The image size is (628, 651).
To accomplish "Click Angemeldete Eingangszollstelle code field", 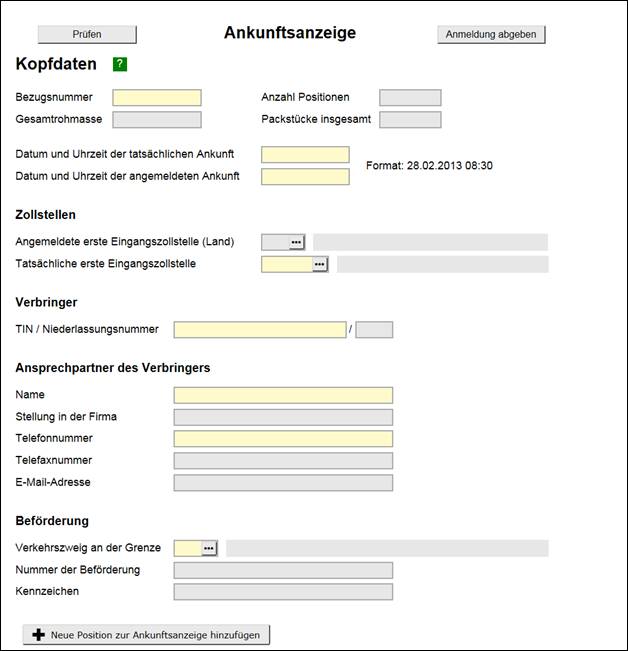I will tap(275, 242).
